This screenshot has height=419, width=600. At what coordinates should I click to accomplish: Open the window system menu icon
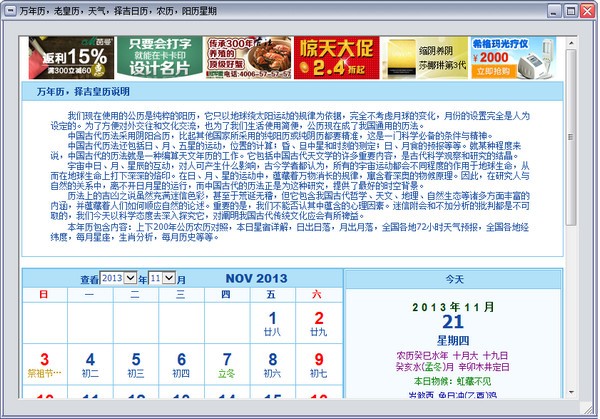[x=10, y=11]
